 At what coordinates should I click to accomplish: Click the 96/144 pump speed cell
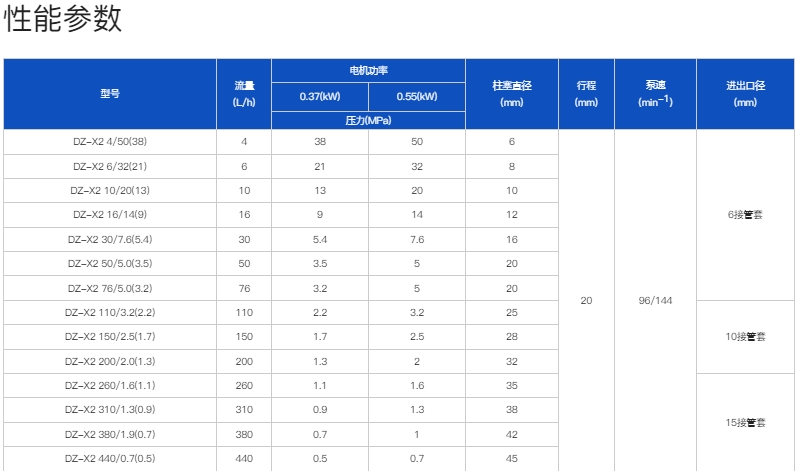(656, 300)
